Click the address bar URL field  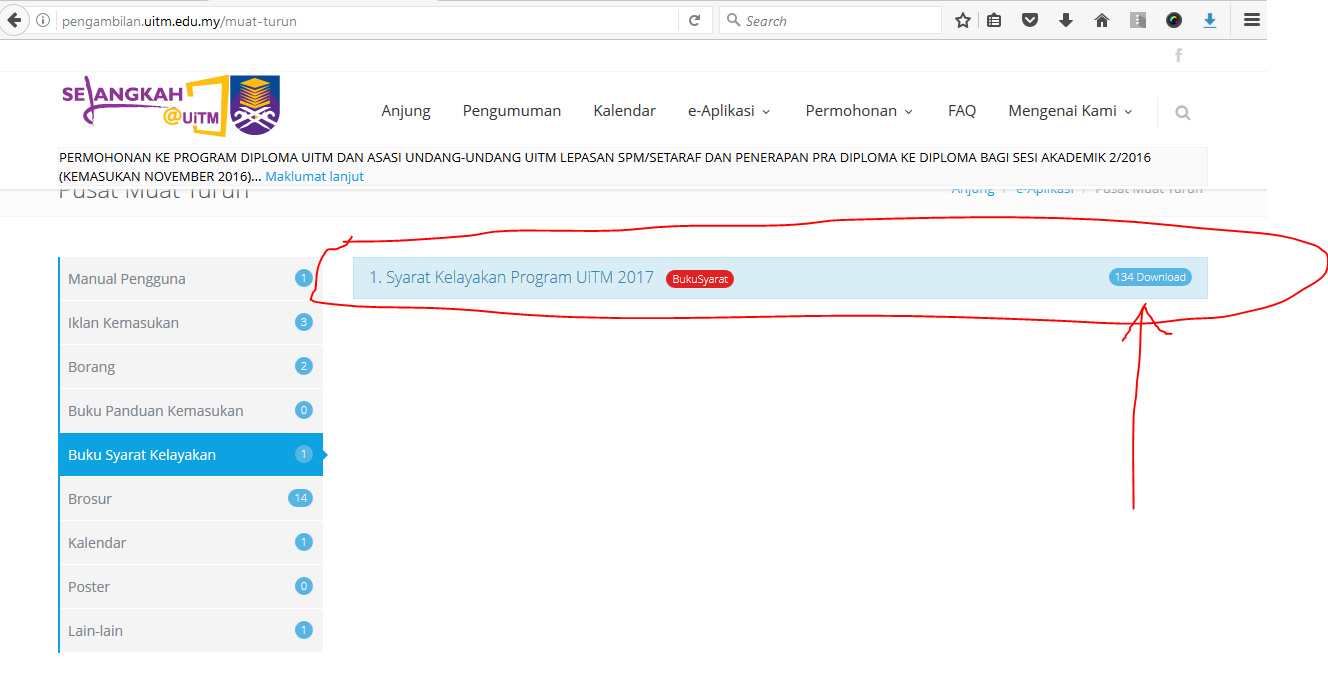(x=367, y=20)
